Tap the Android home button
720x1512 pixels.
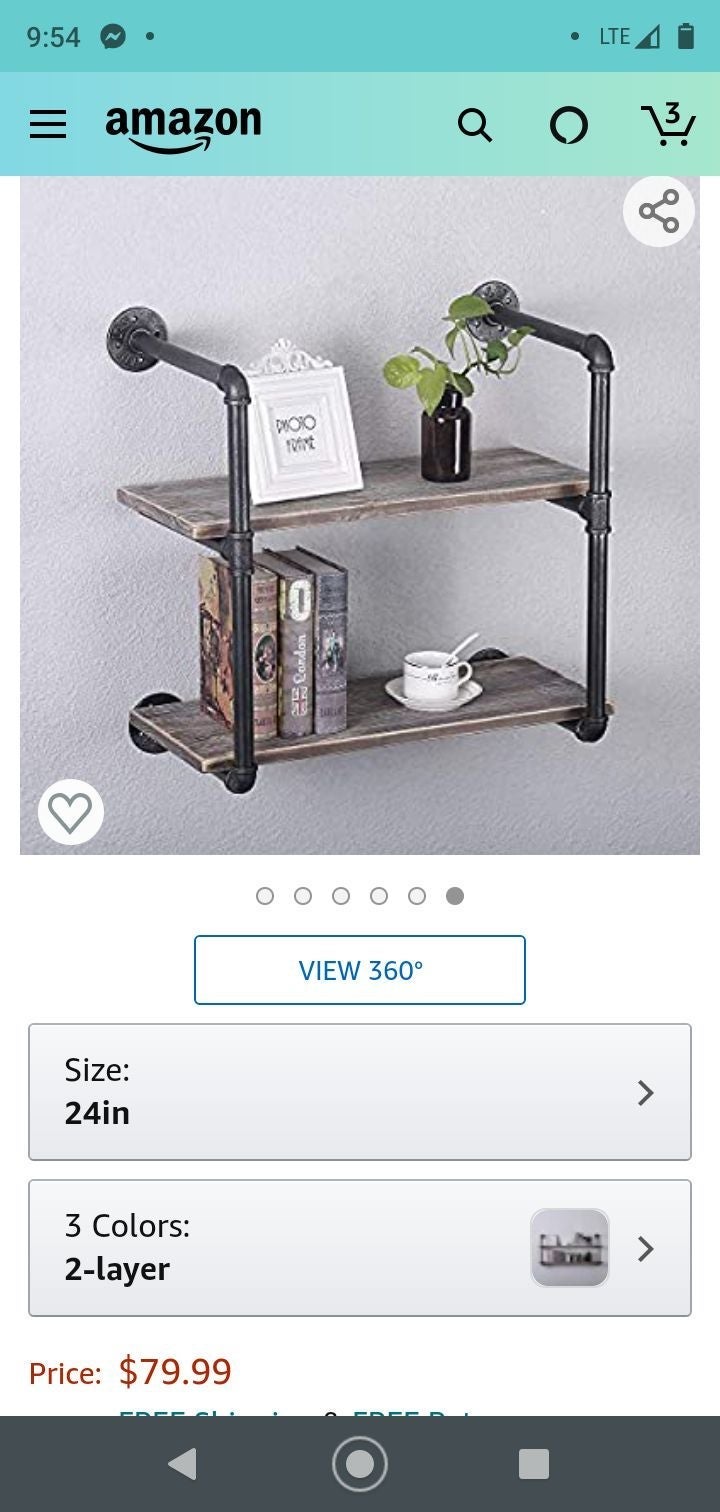(x=359, y=1464)
